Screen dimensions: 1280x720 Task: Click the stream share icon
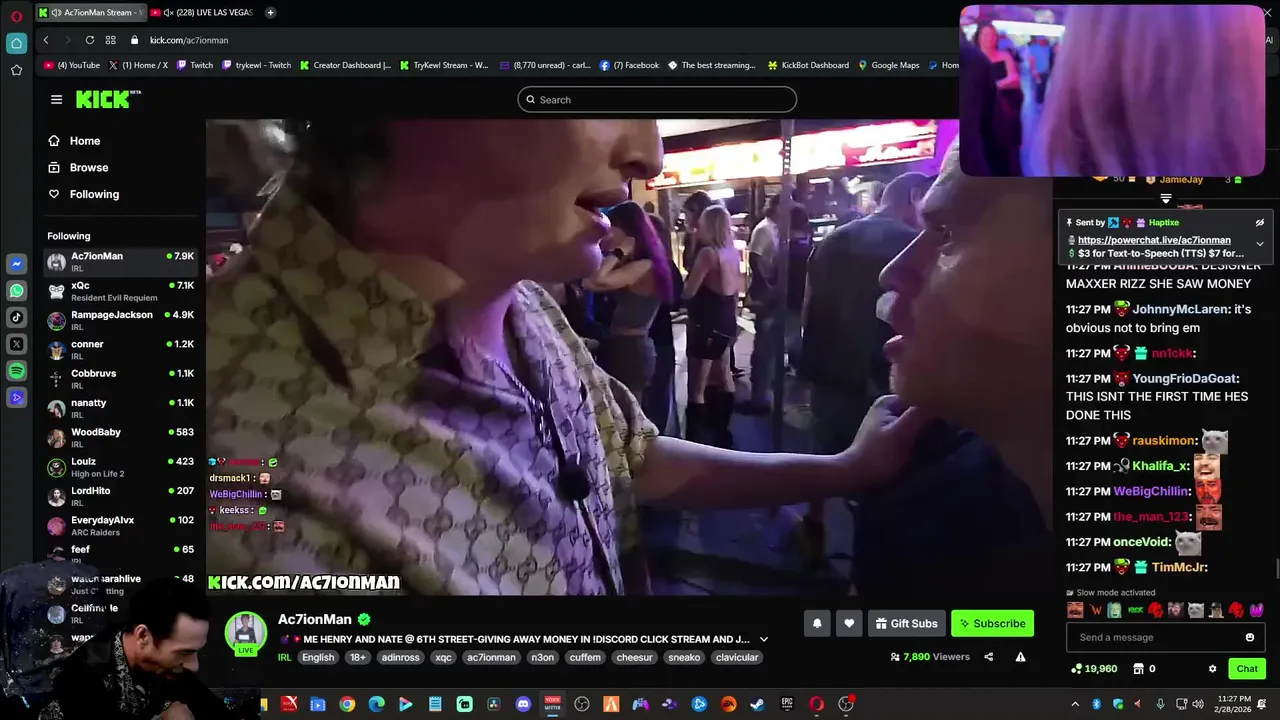point(988,657)
